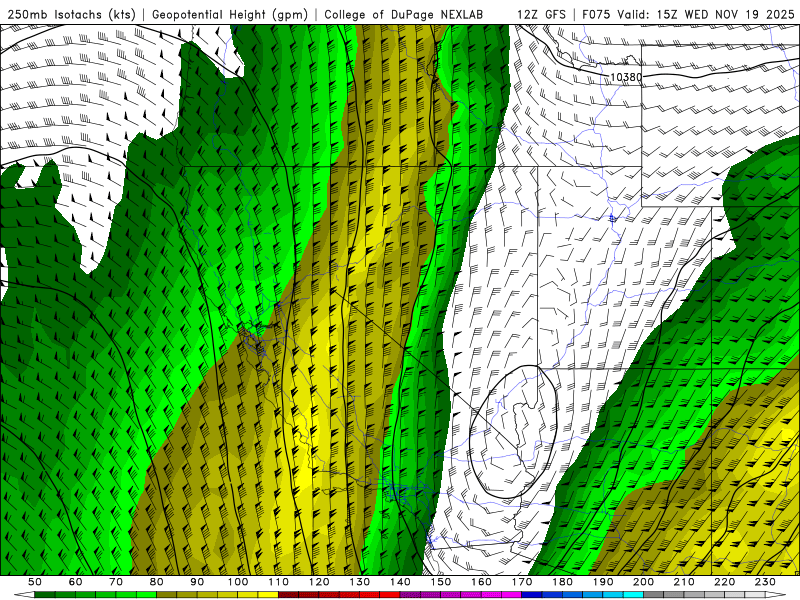This screenshot has width=800, height=600.
Task: Click the 150 value on the color scale
Action: [x=441, y=582]
